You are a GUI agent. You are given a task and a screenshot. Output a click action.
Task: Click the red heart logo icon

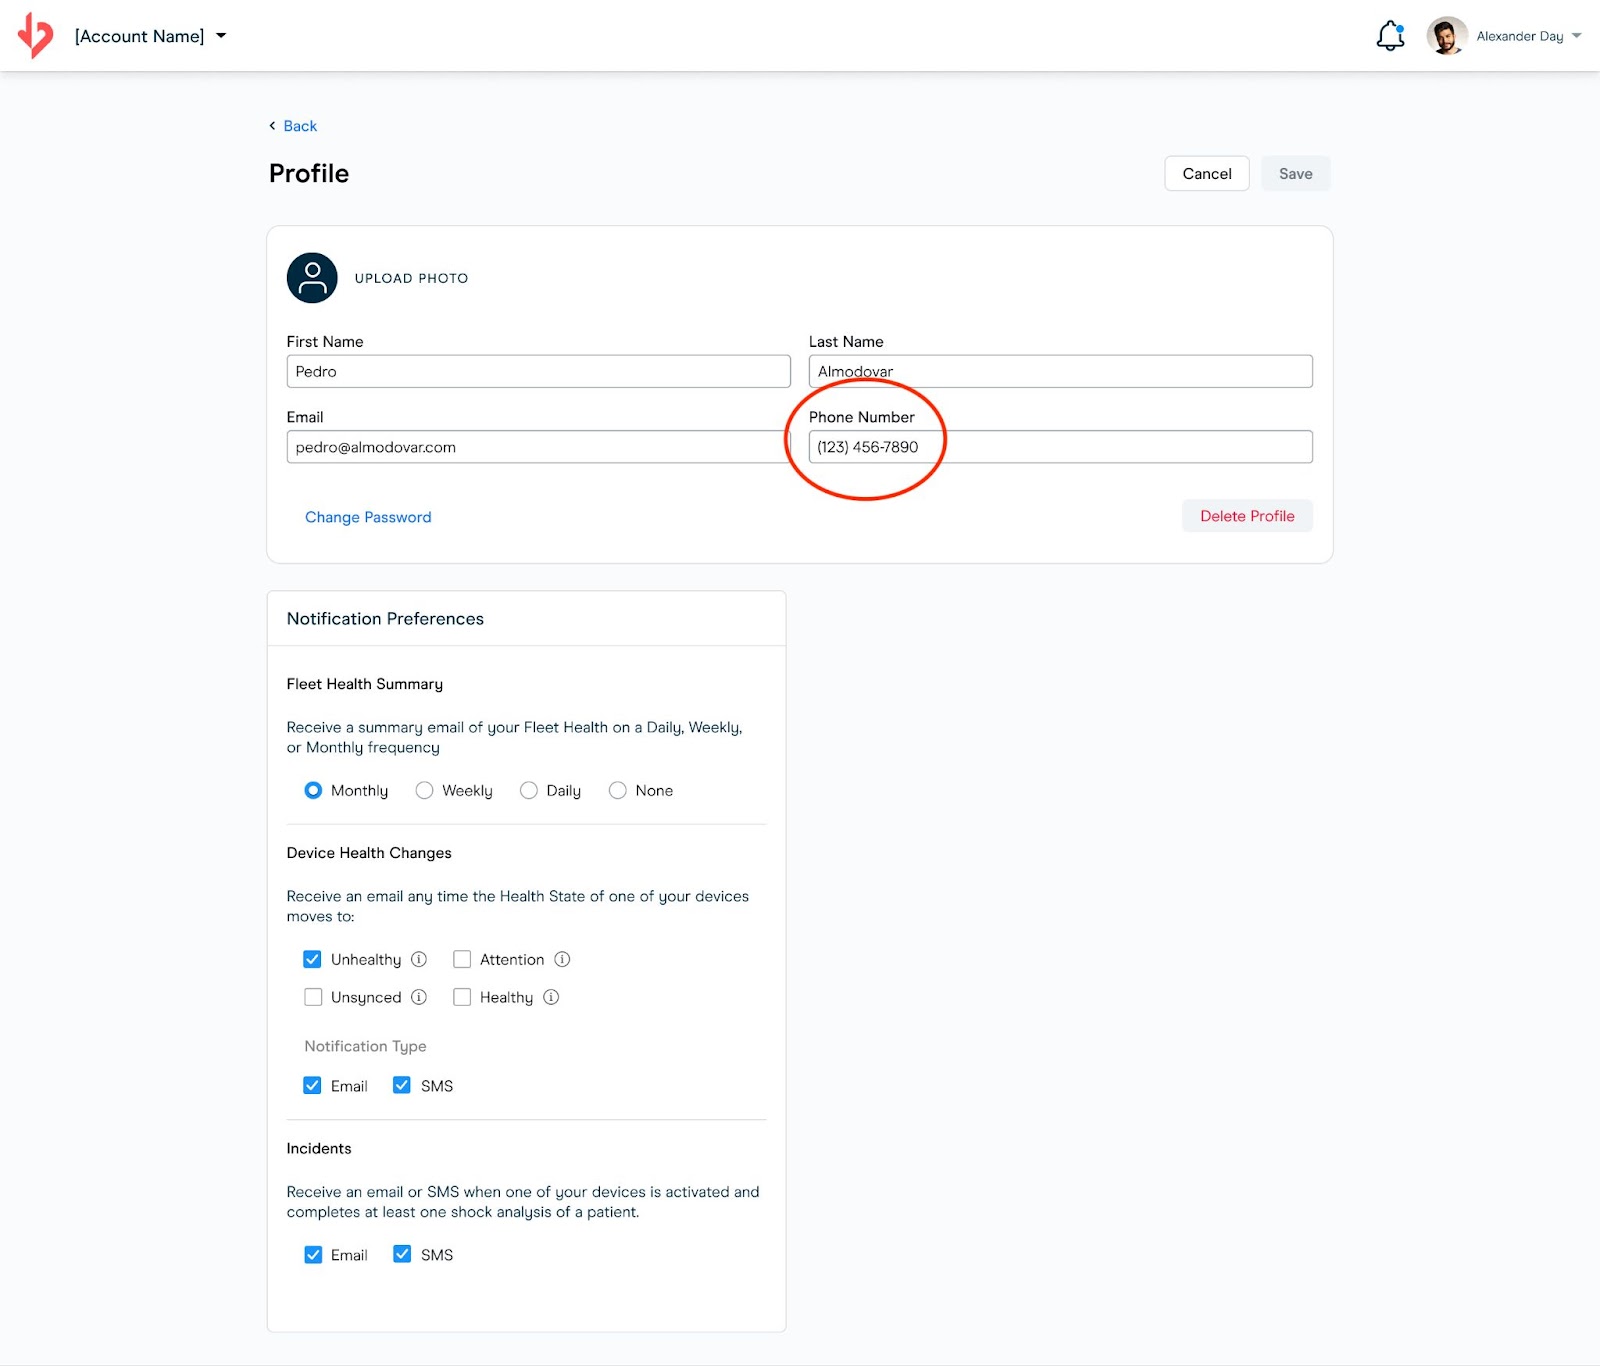36,35
